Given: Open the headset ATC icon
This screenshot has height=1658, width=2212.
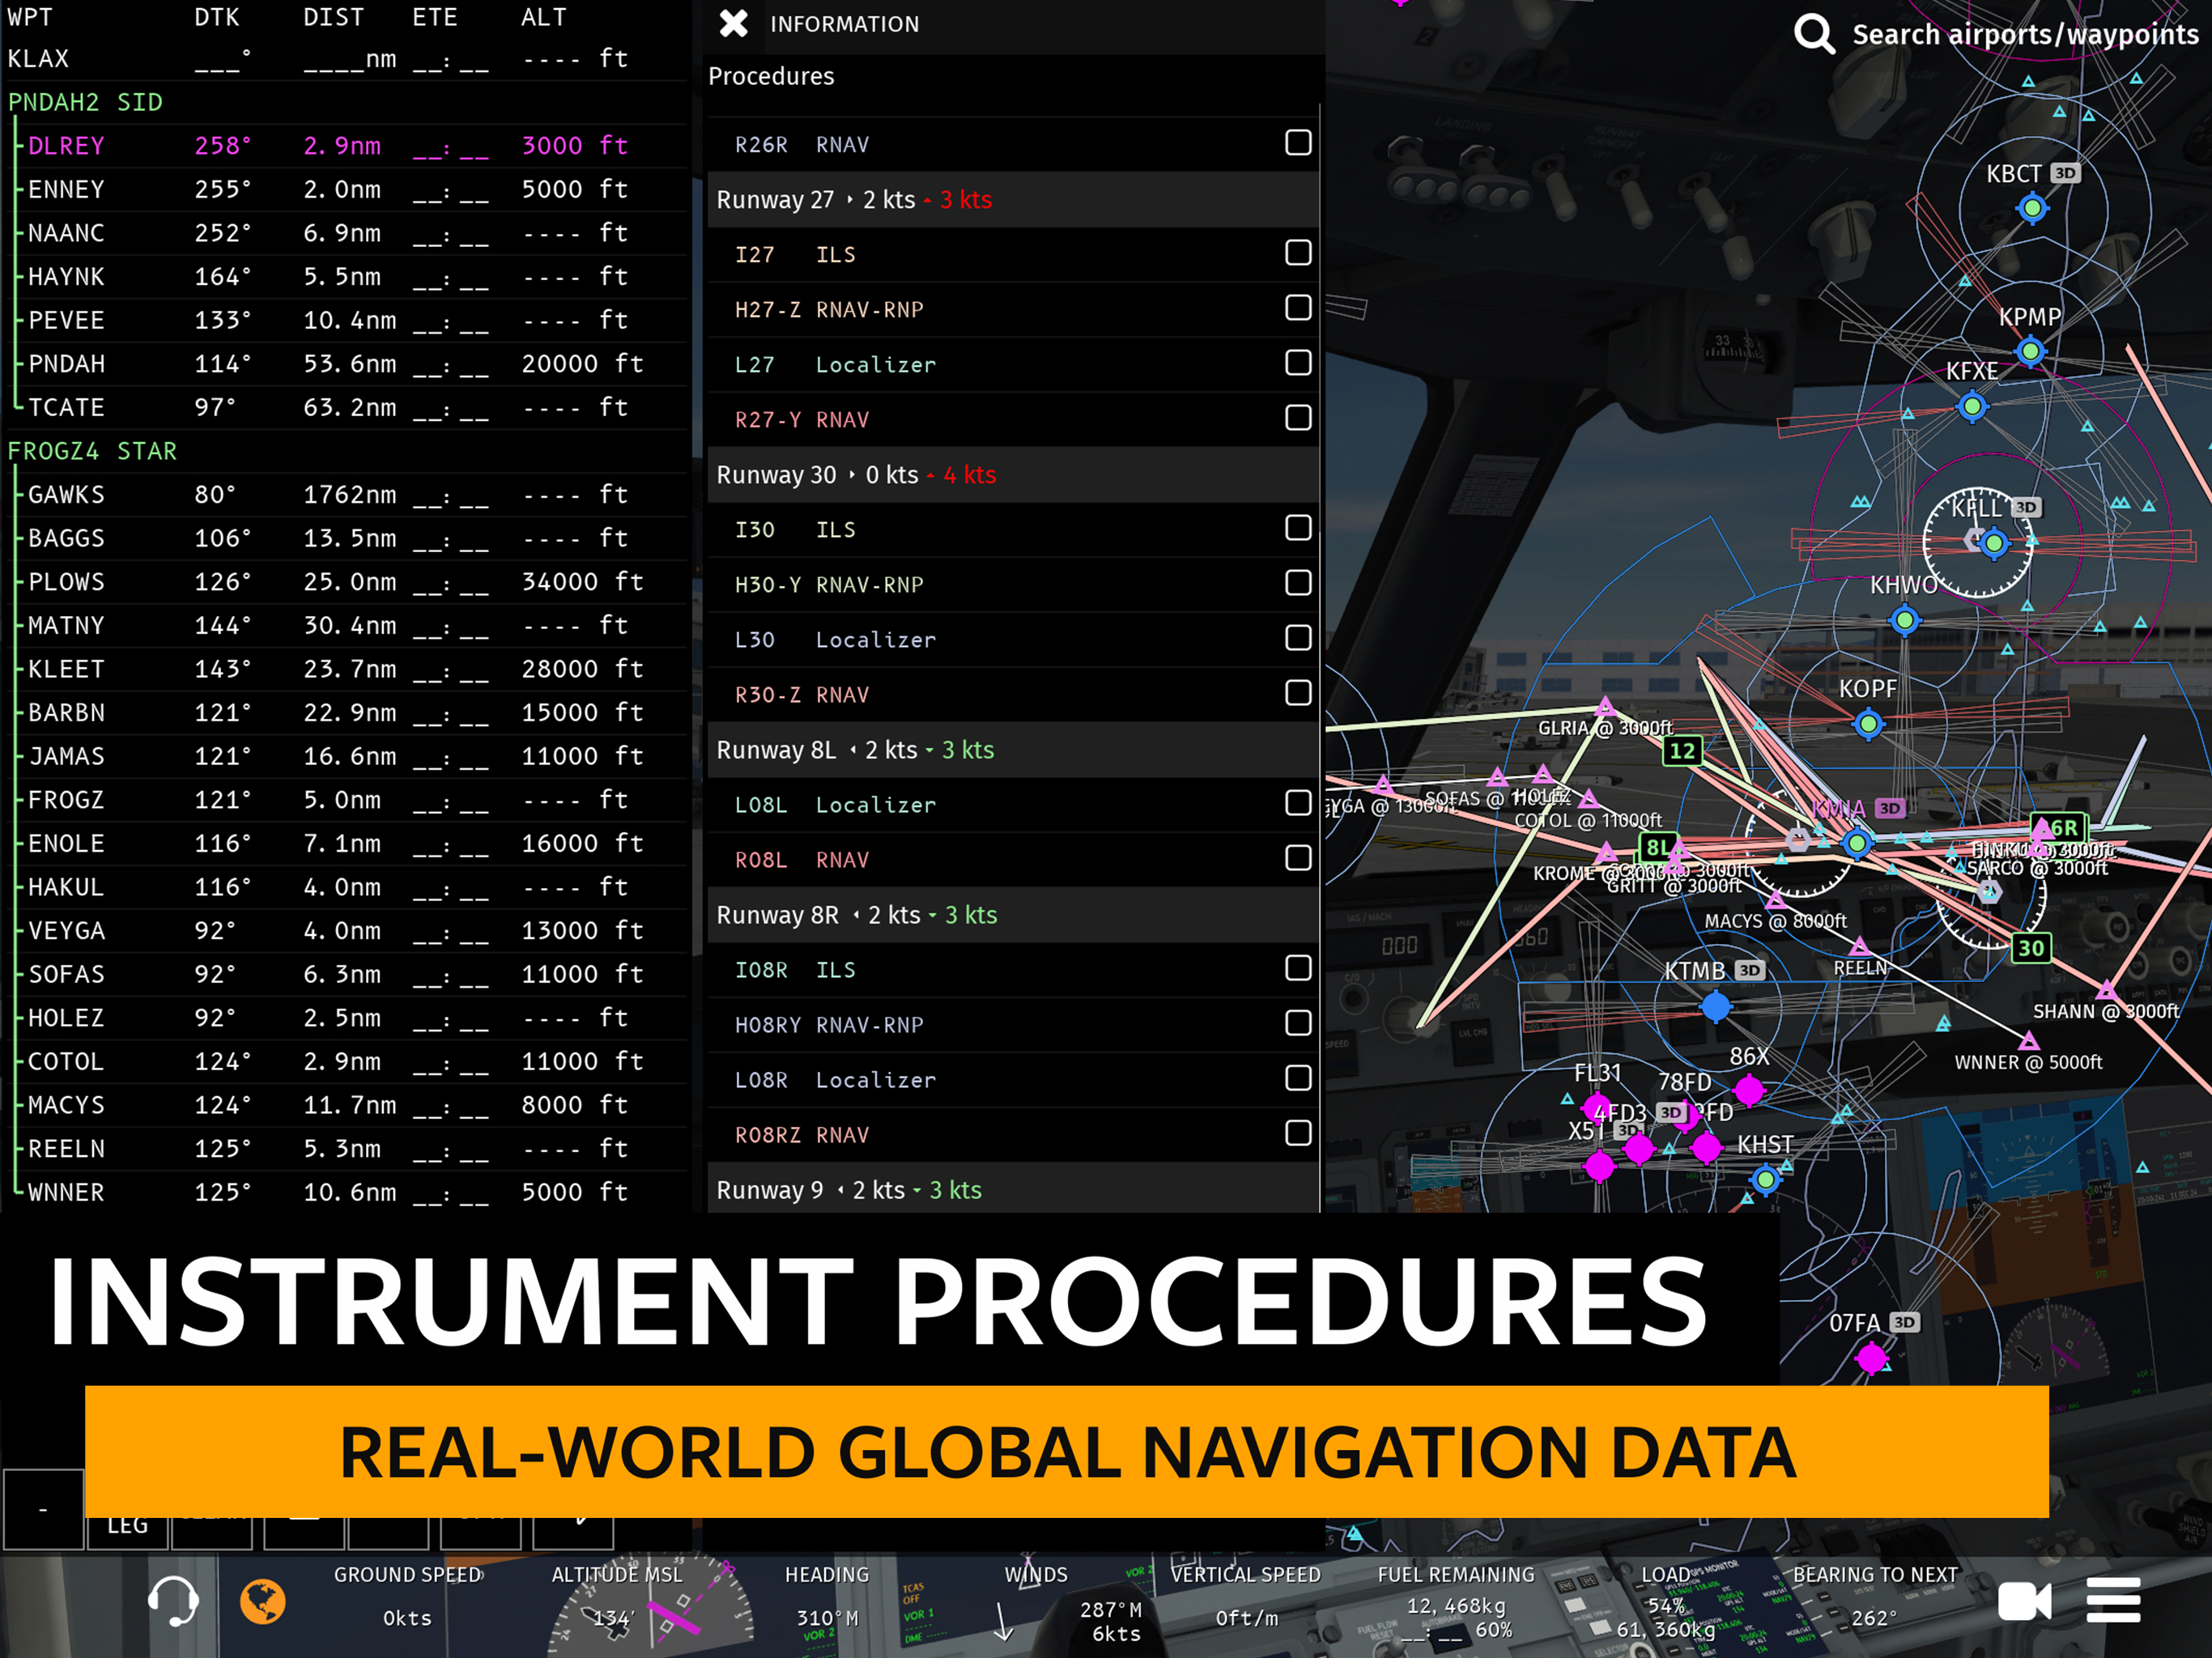Looking at the screenshot, I should [173, 1600].
